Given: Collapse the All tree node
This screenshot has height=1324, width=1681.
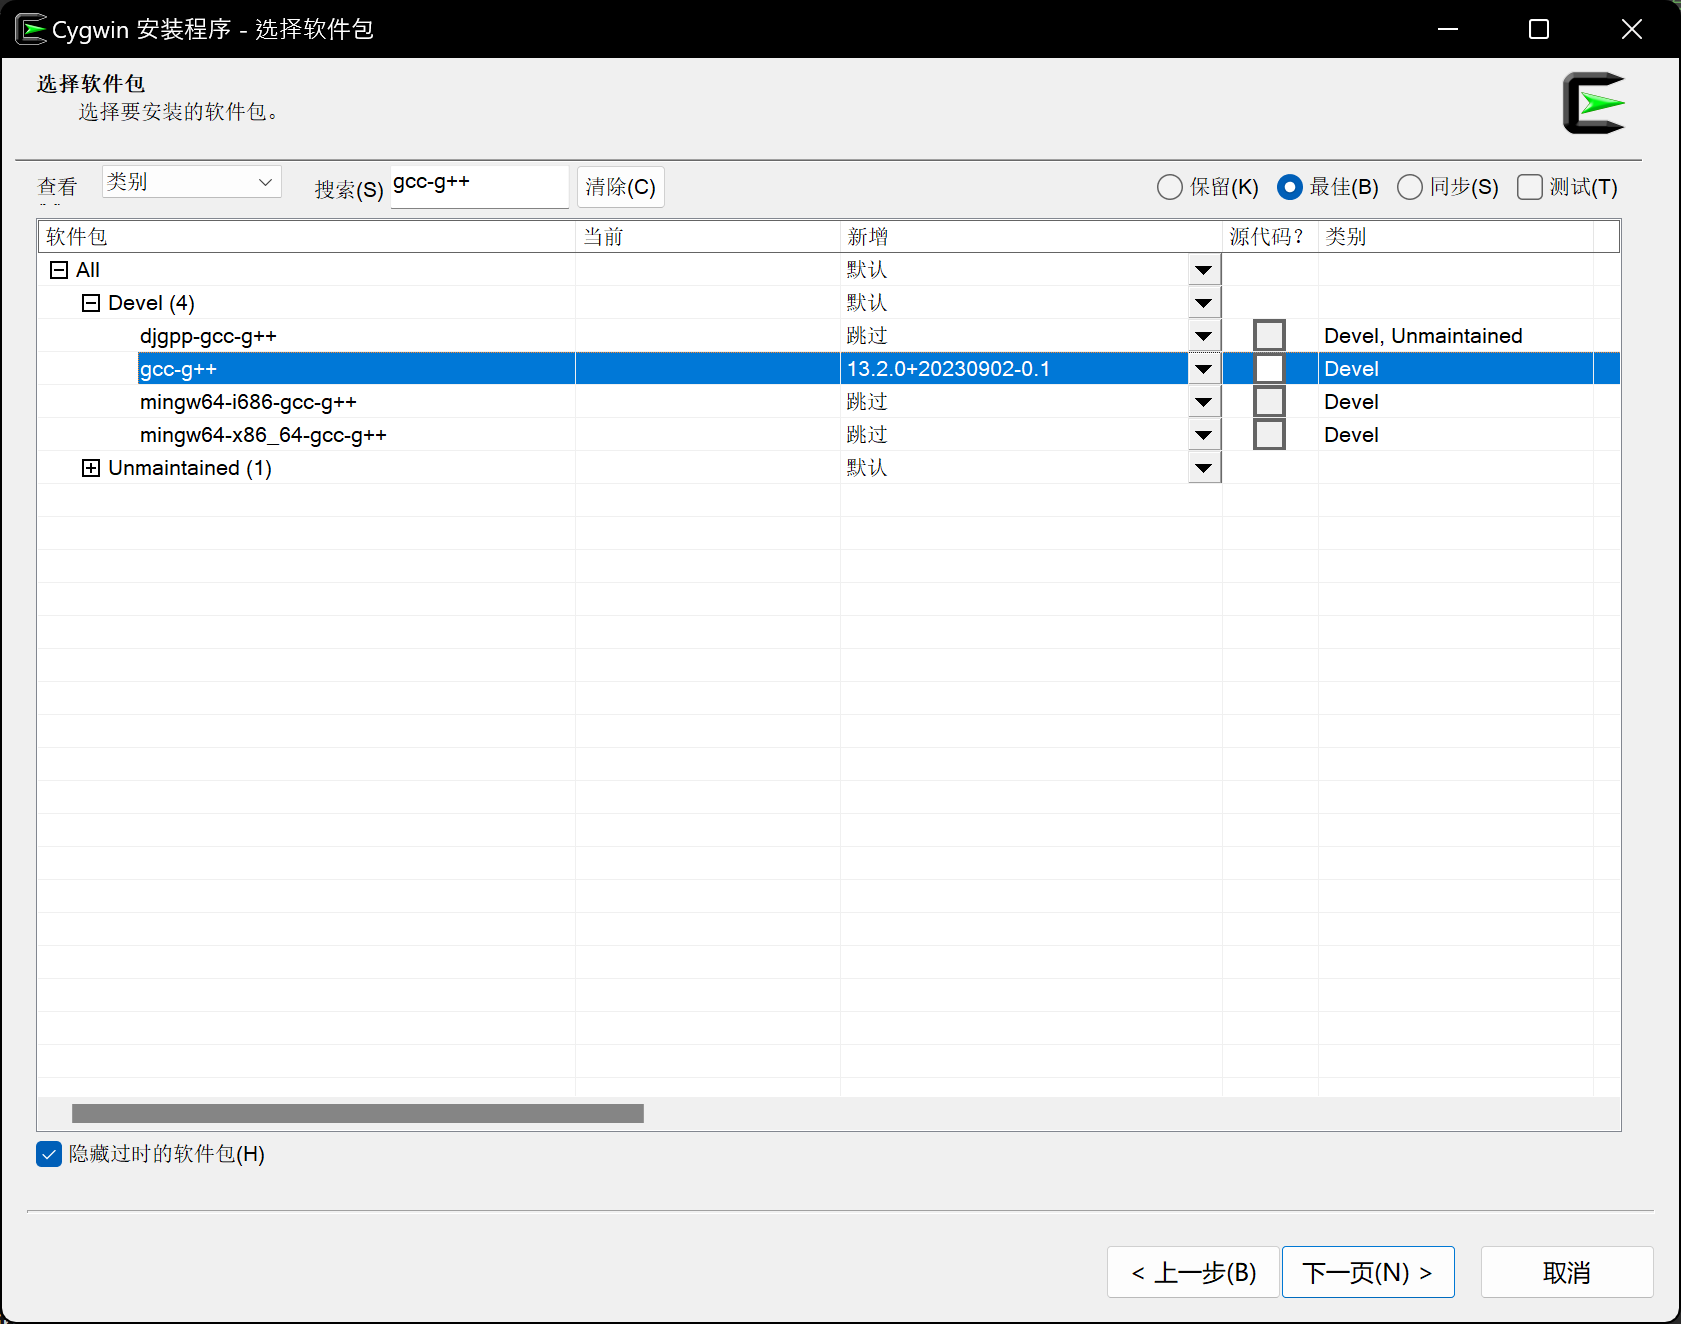Looking at the screenshot, I should pos(59,270).
